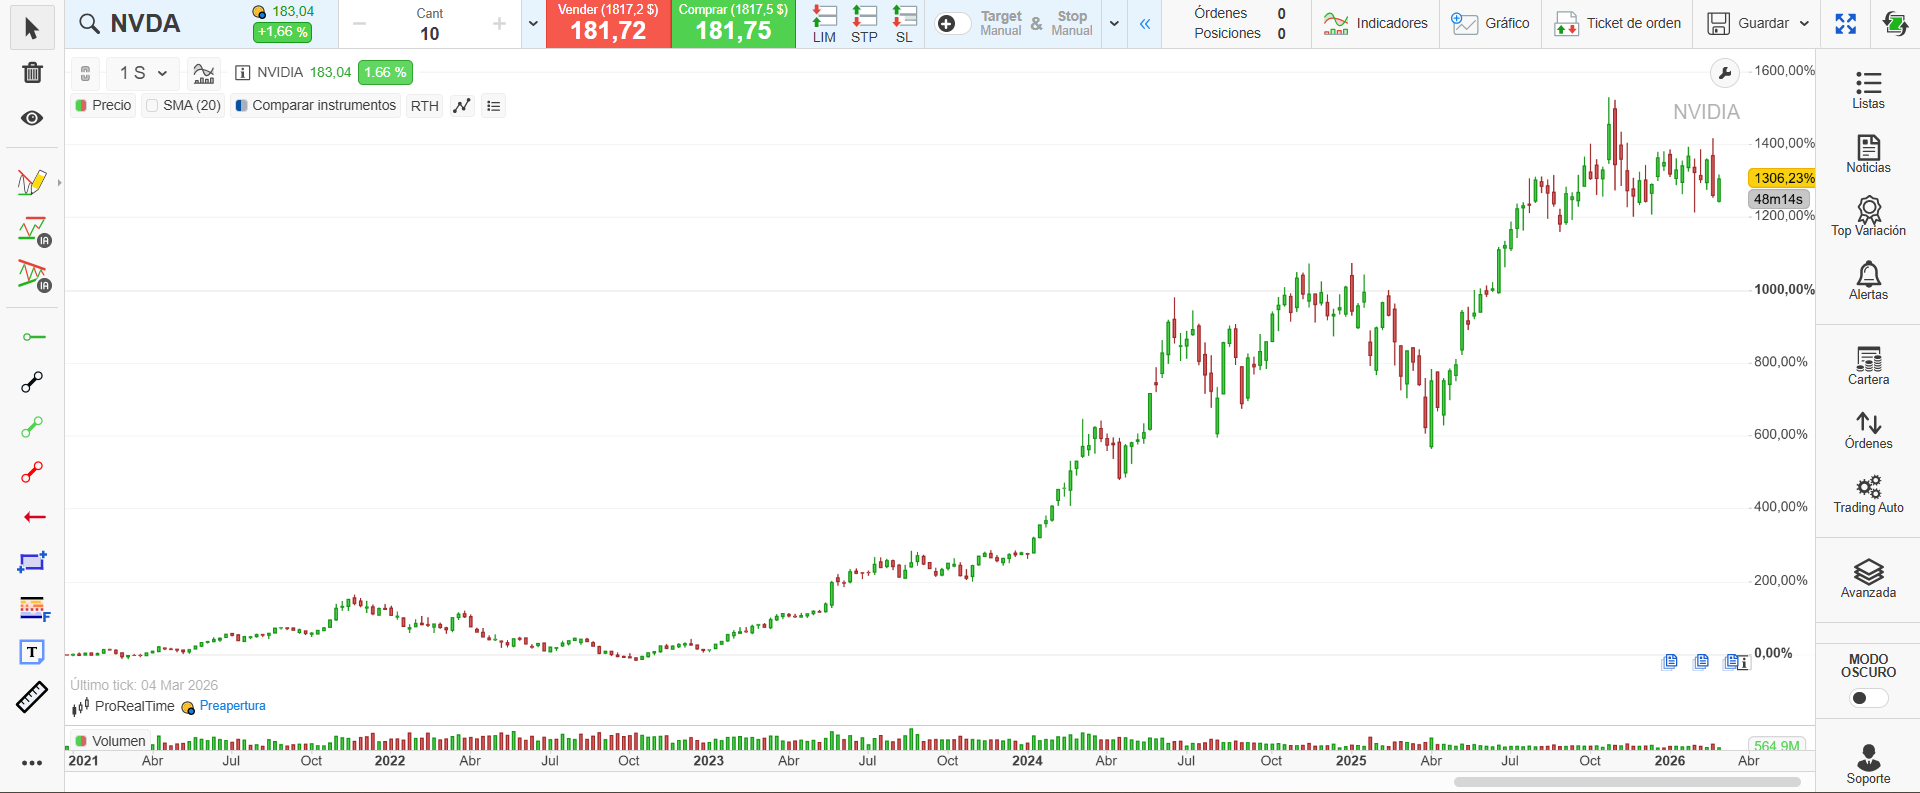Open the Top Variación panel
Image resolution: width=1920 pixels, height=793 pixels.
tap(1868, 217)
